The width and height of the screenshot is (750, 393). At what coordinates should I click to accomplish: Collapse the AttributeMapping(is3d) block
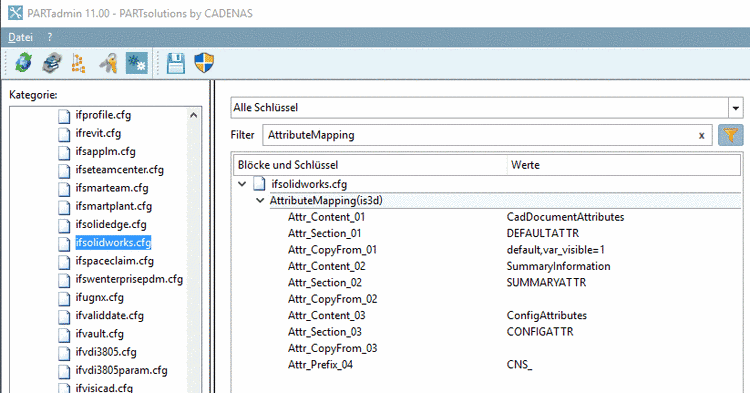(x=260, y=200)
